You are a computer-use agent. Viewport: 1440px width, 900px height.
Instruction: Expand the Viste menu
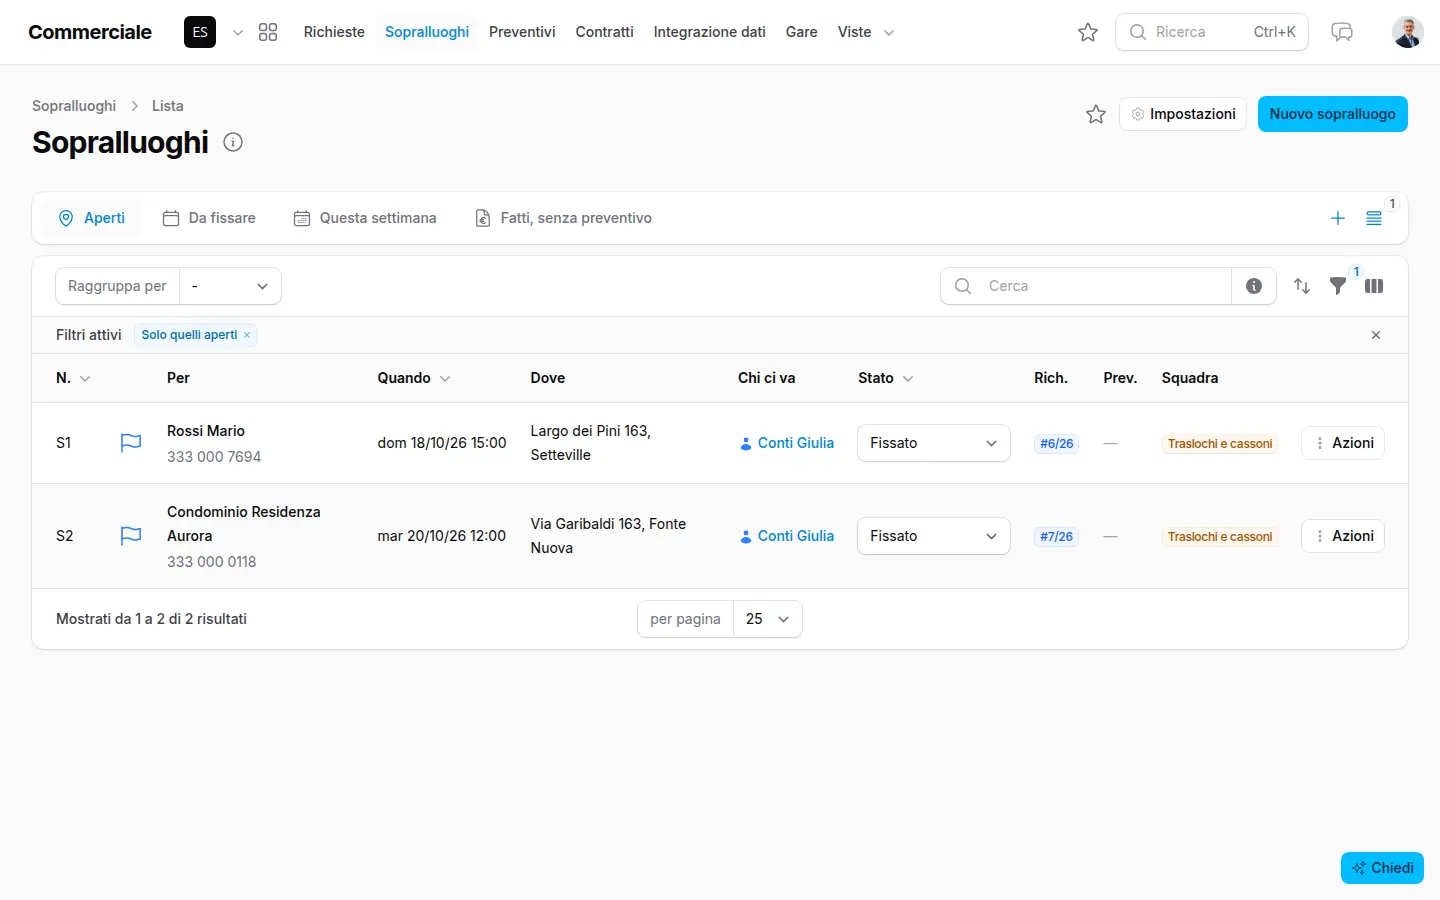(866, 32)
